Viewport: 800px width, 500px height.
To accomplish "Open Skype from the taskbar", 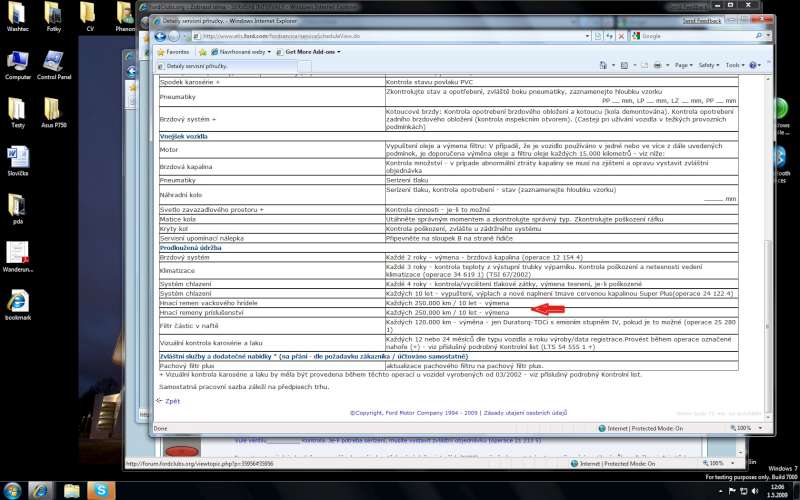I will point(99,490).
